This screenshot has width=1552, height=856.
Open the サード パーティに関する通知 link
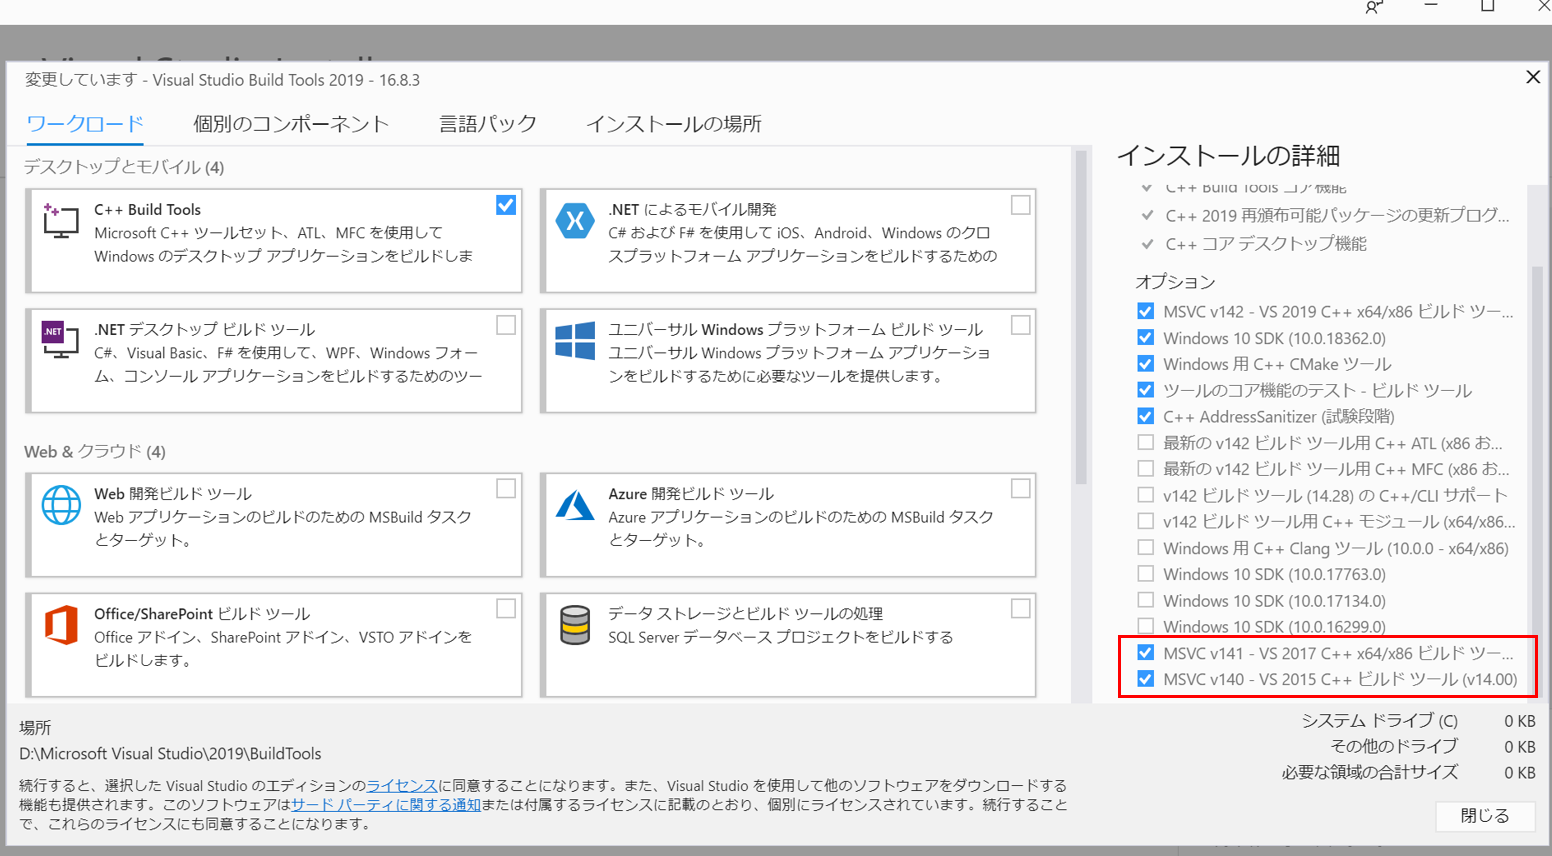point(386,804)
